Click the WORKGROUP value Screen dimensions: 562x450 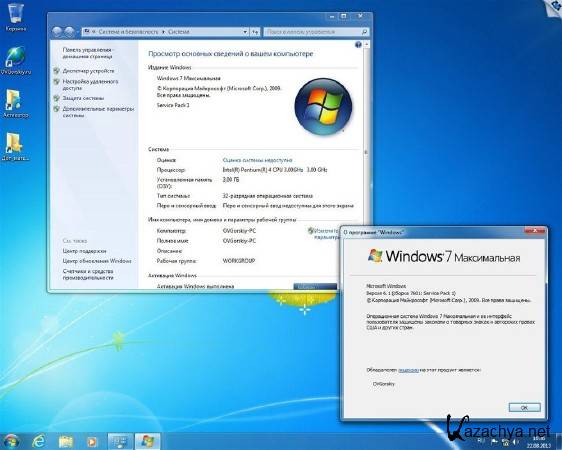coord(239,261)
